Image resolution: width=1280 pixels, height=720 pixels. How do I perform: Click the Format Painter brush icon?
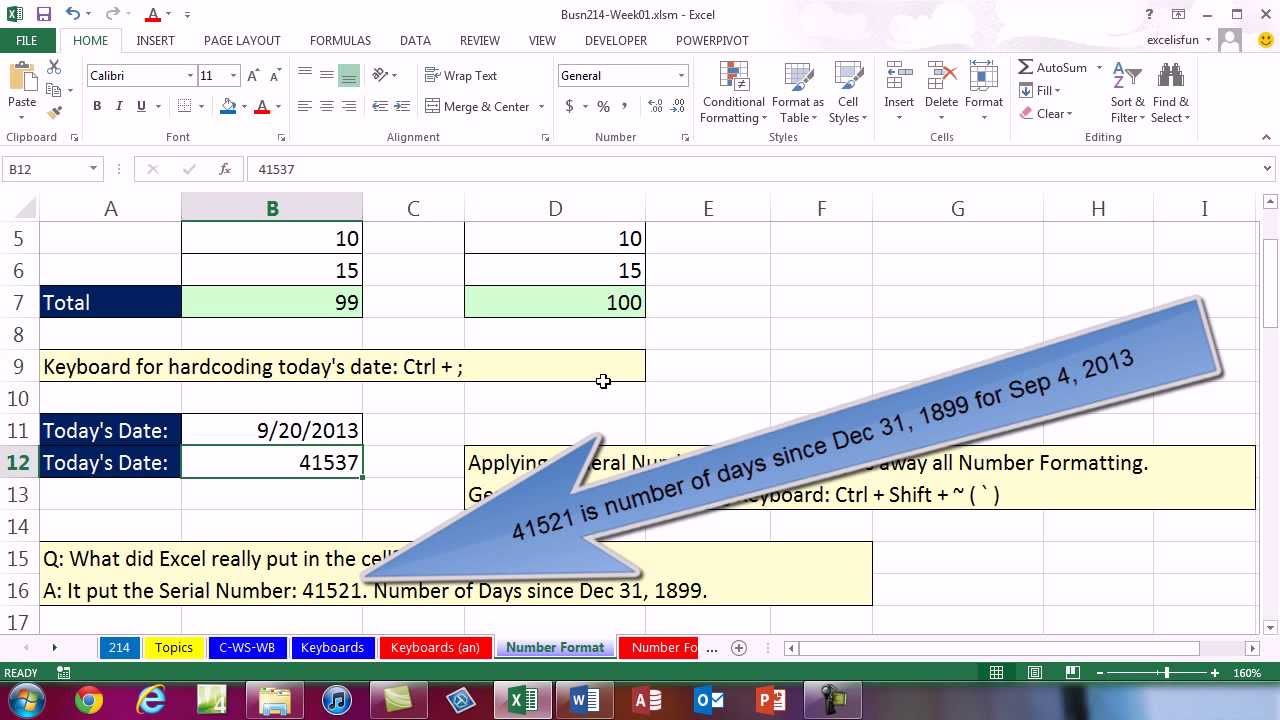coord(54,113)
